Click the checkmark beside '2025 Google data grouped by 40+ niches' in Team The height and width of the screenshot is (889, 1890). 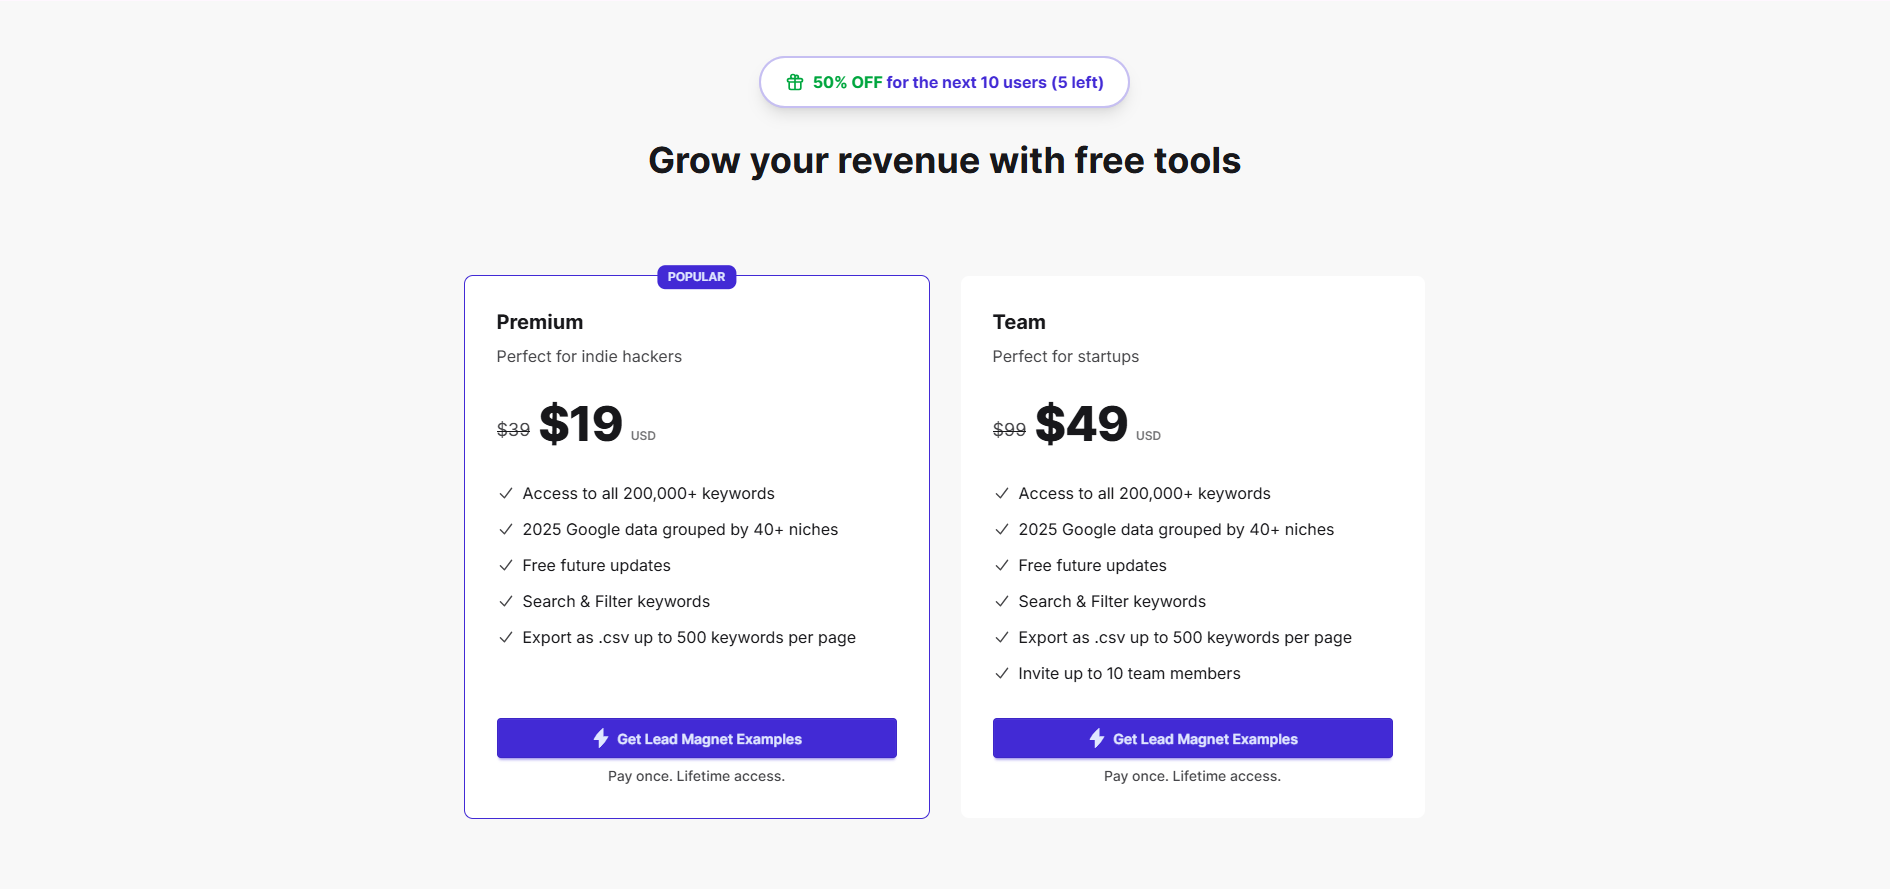tap(1001, 529)
